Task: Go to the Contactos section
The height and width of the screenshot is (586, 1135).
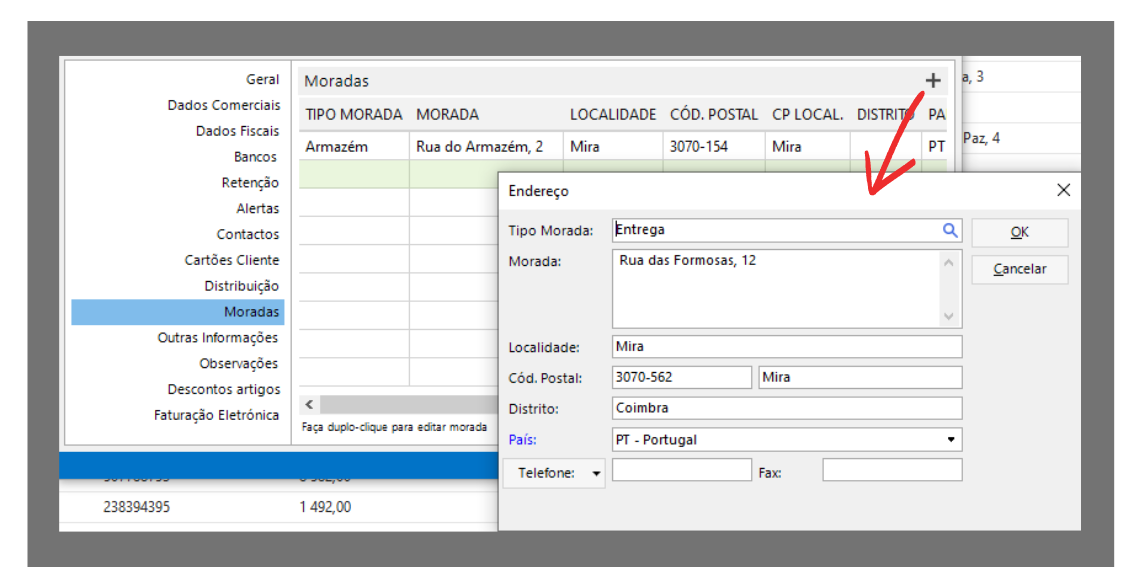Action: (247, 234)
